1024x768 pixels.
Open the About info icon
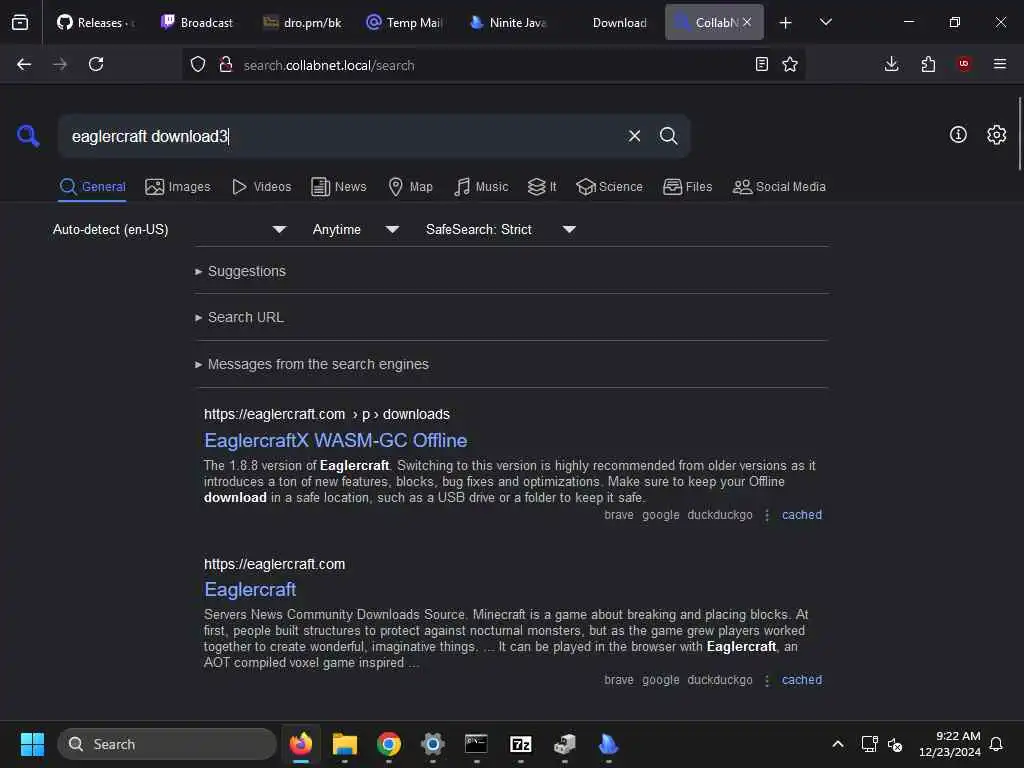pos(957,135)
